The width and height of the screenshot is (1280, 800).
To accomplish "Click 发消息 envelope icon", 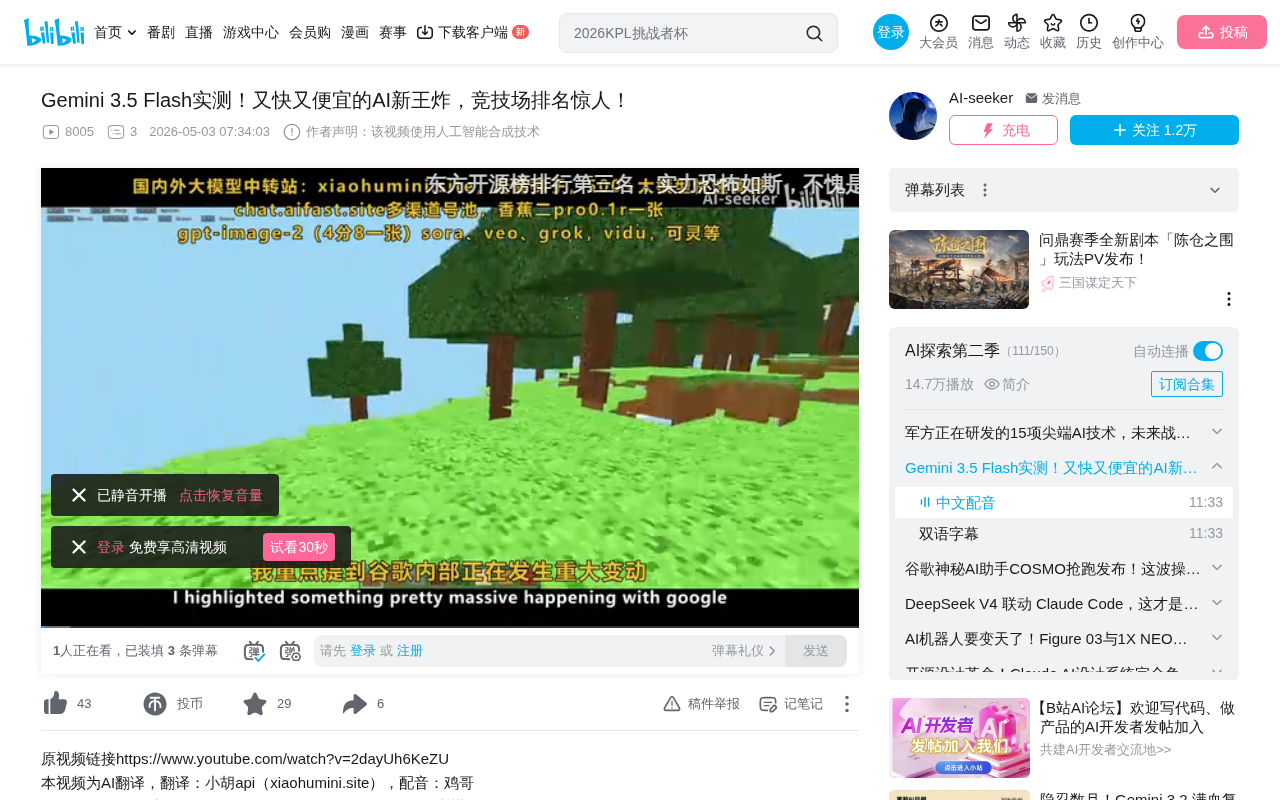I will [1031, 98].
